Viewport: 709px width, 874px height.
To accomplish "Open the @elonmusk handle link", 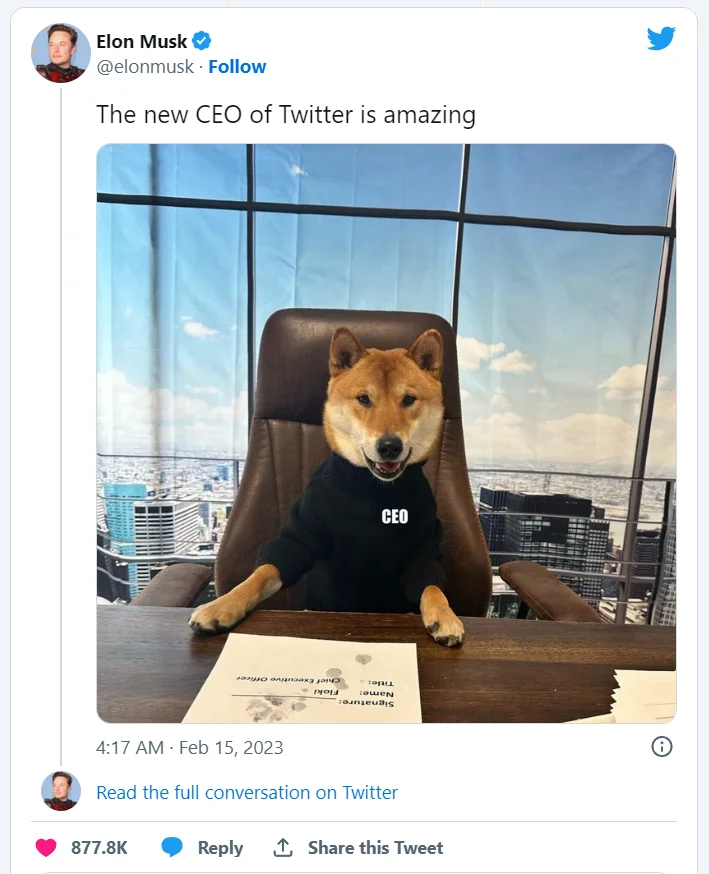I will (145, 66).
